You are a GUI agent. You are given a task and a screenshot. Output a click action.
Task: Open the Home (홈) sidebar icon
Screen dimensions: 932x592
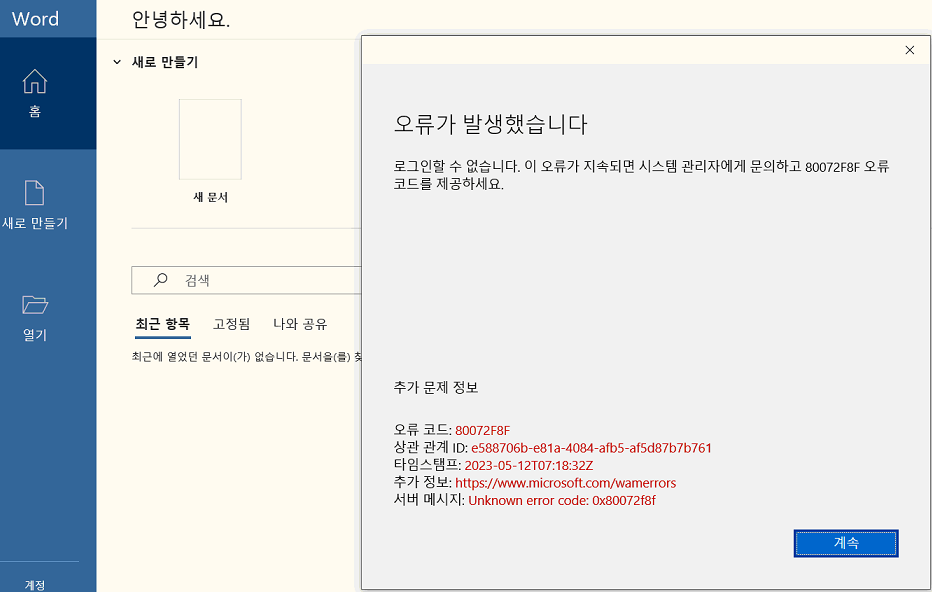35,81
